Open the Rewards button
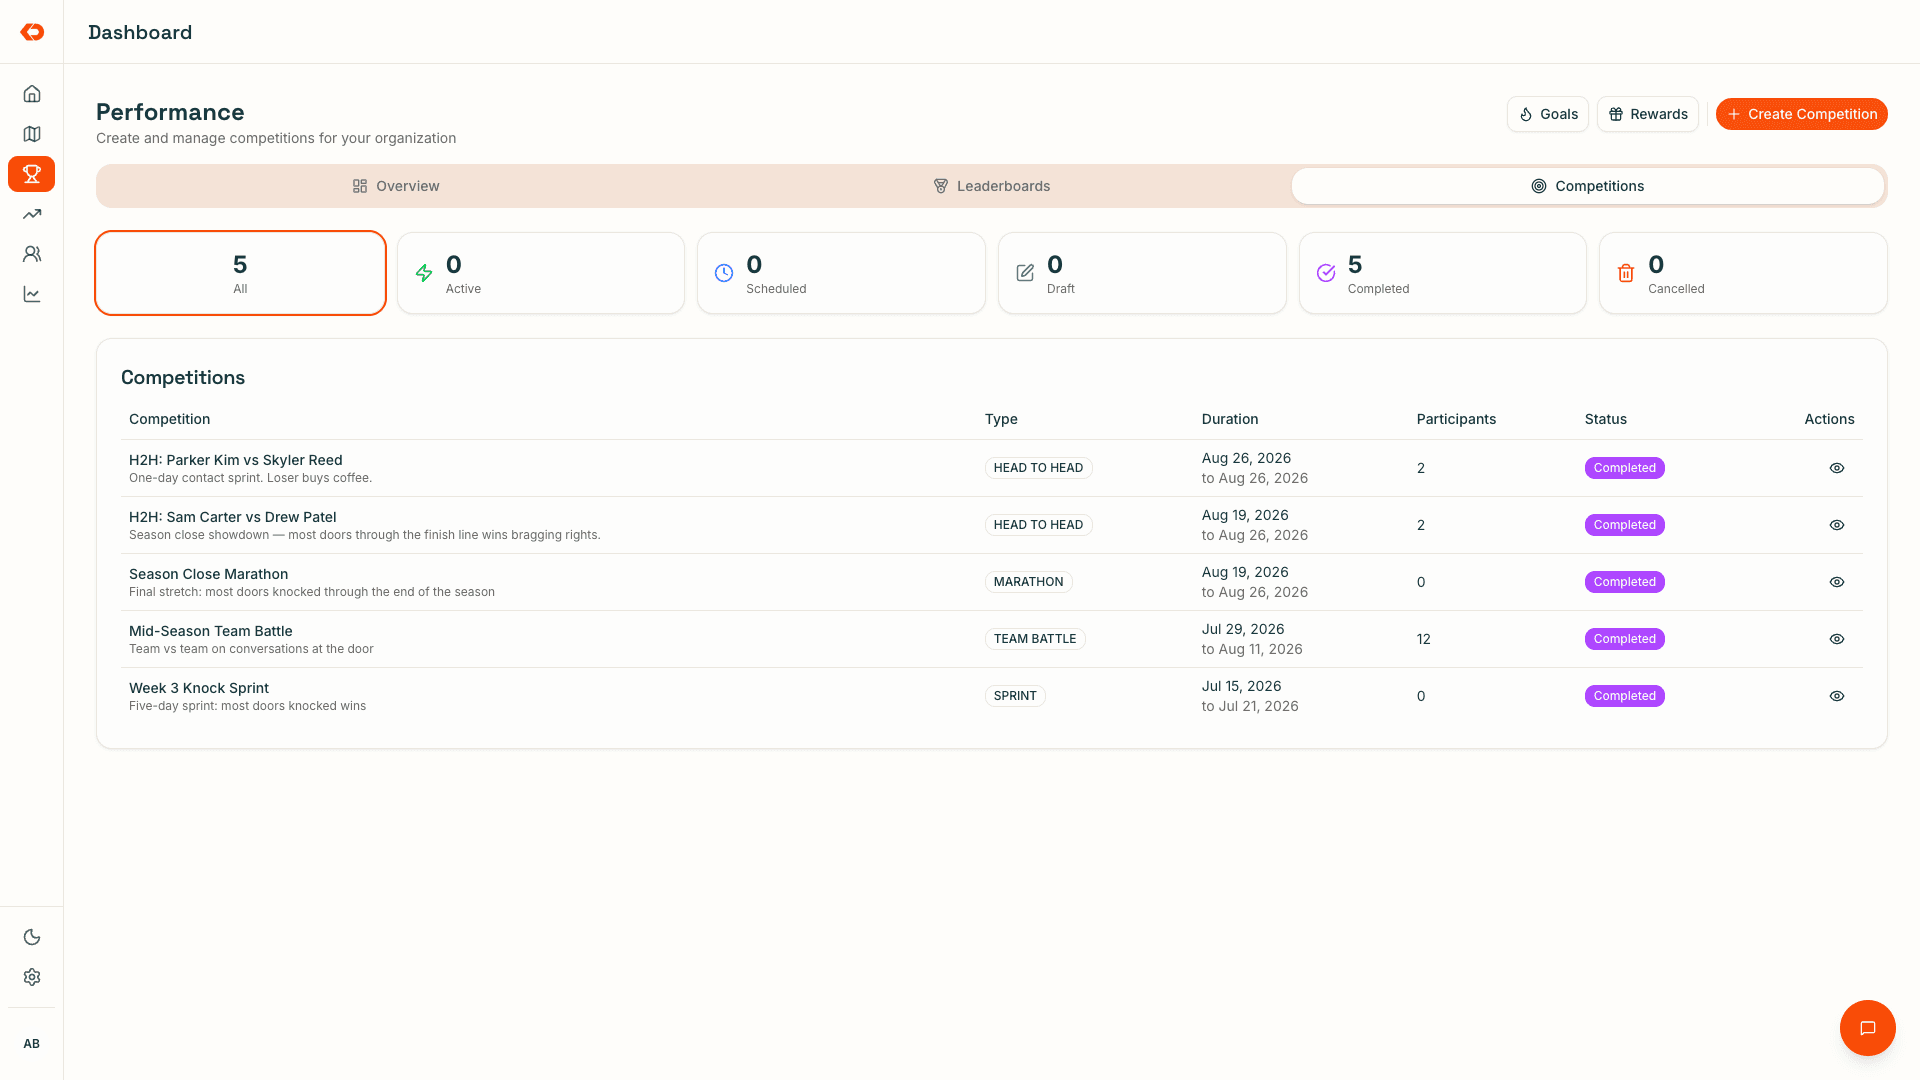This screenshot has height=1080, width=1920. coord(1647,114)
